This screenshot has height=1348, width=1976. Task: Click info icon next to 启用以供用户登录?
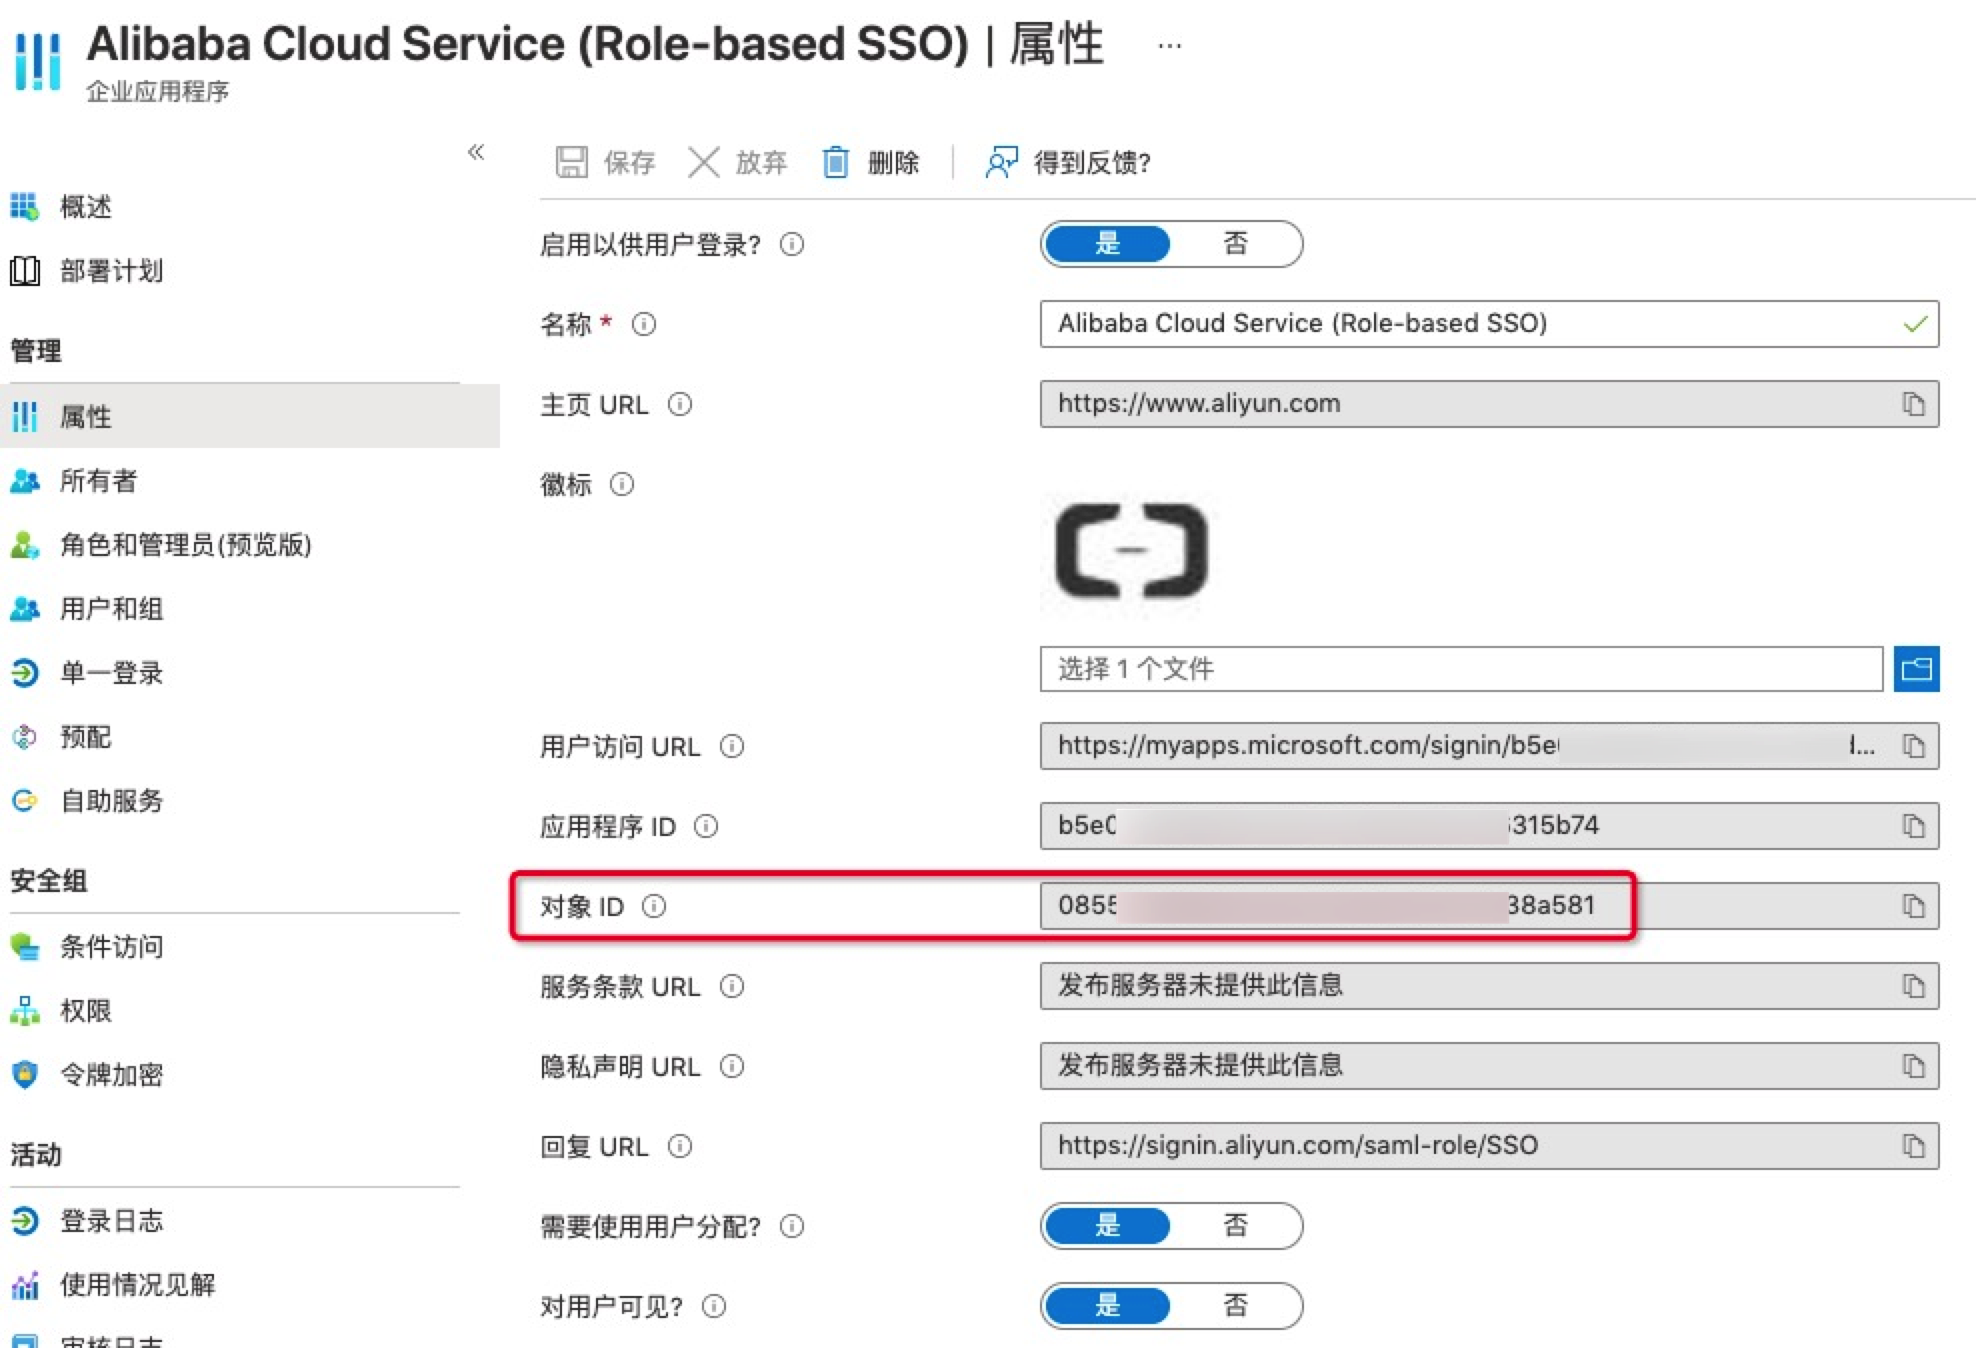[x=792, y=244]
